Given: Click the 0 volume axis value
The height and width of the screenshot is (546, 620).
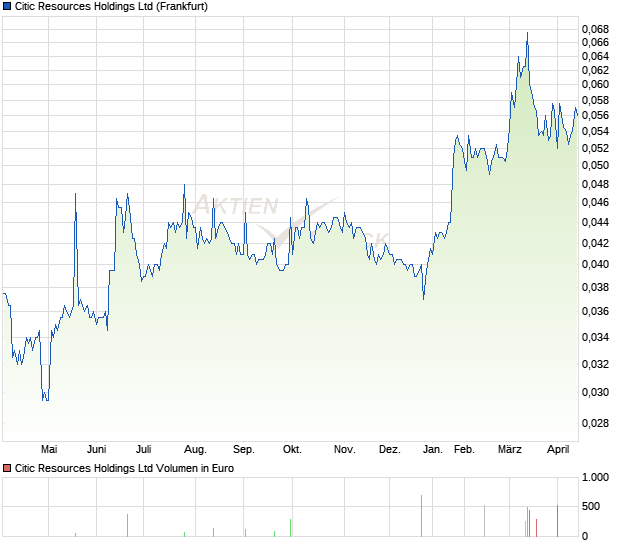Looking at the screenshot, I should 585,537.
